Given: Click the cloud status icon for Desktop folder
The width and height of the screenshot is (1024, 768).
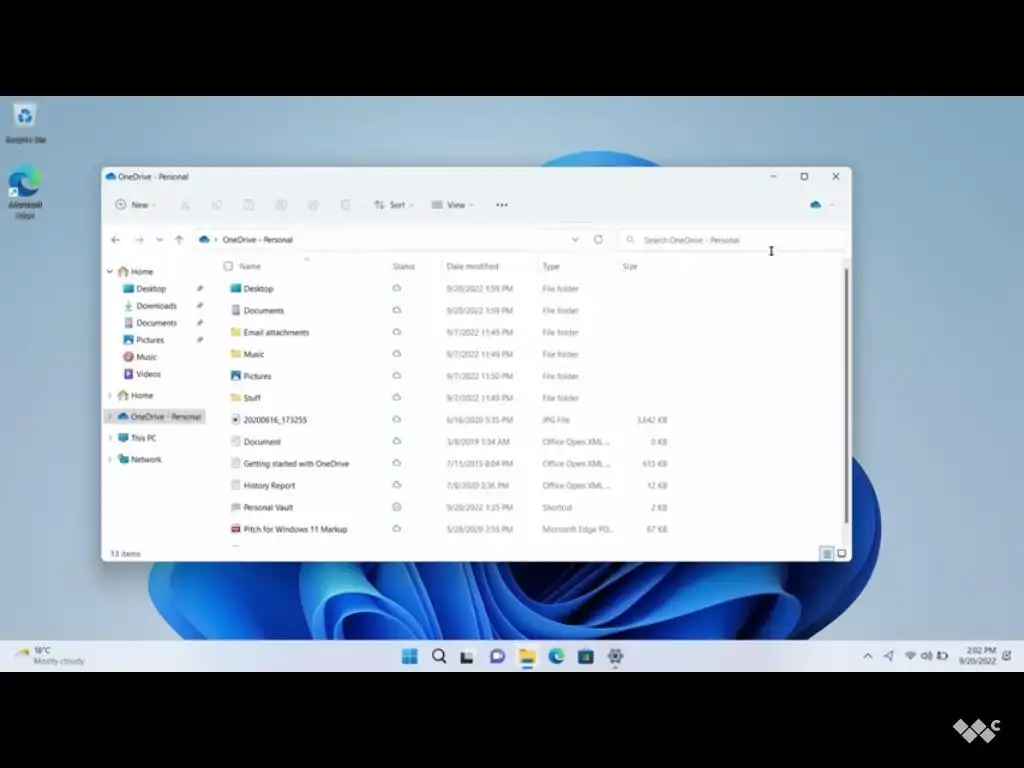Looking at the screenshot, I should coord(396,288).
